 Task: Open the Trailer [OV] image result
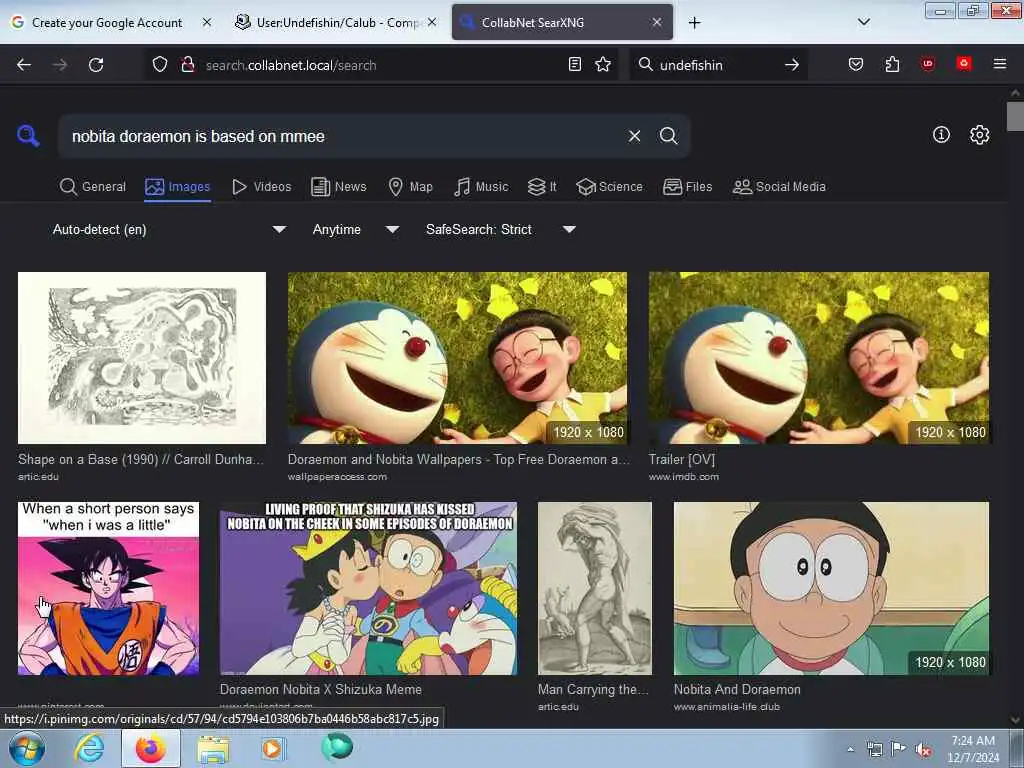[x=819, y=358]
